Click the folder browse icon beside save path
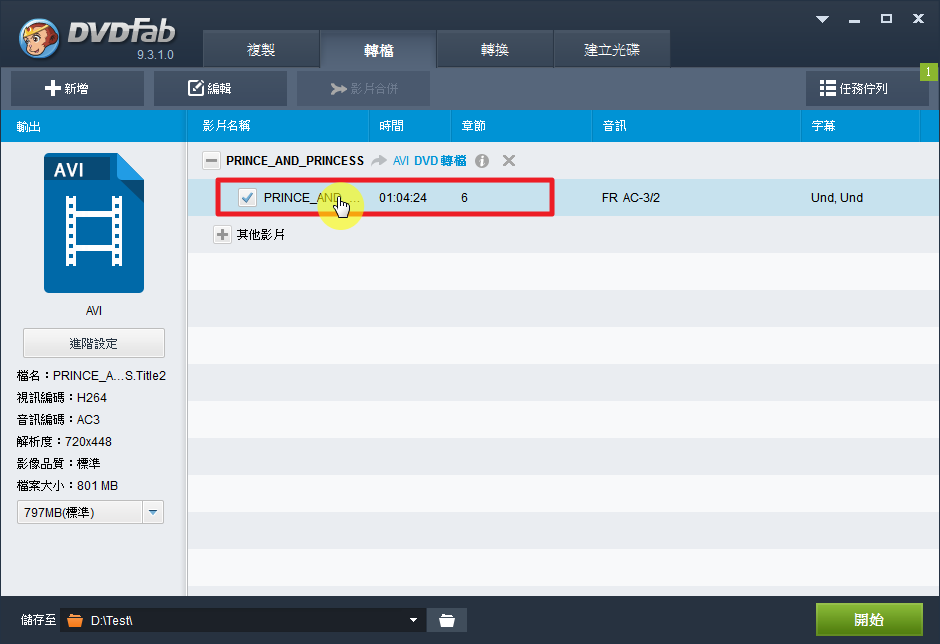940x644 pixels. coord(446,620)
